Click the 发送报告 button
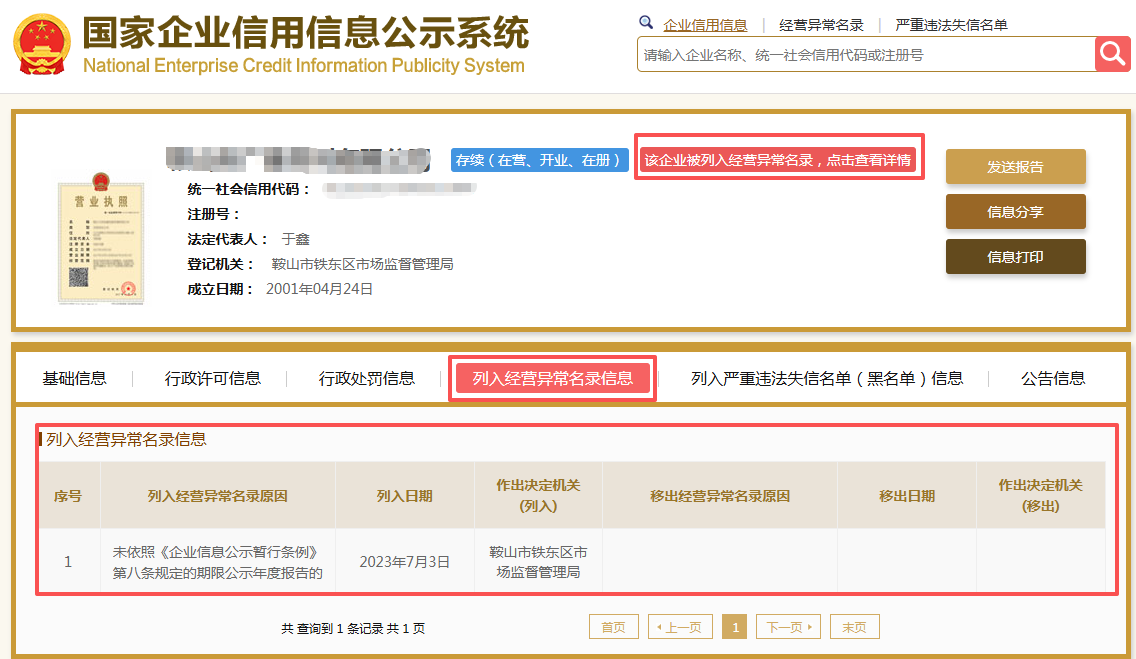Viewport: 1136px width, 659px height. coord(1015,167)
